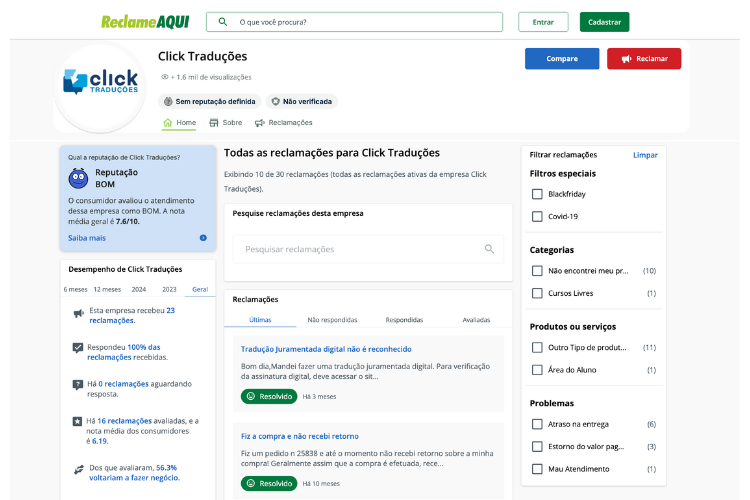Switch to the Avaliadas complaints tab

[476, 320]
